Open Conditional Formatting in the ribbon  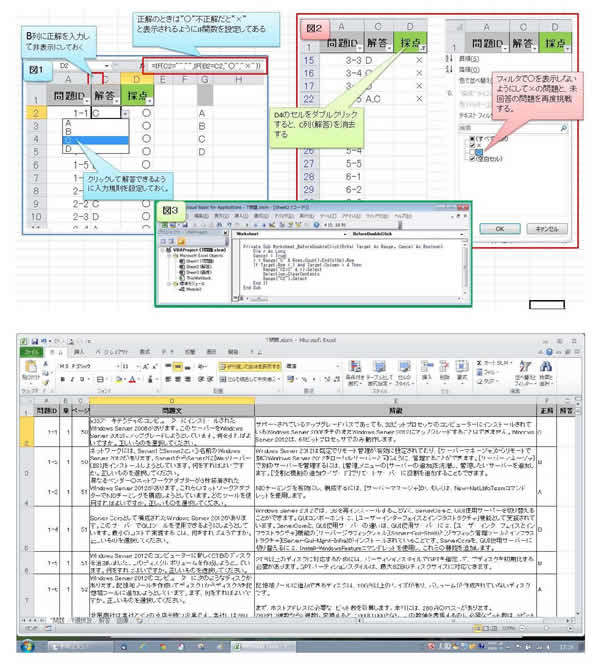pyautogui.click(x=356, y=372)
